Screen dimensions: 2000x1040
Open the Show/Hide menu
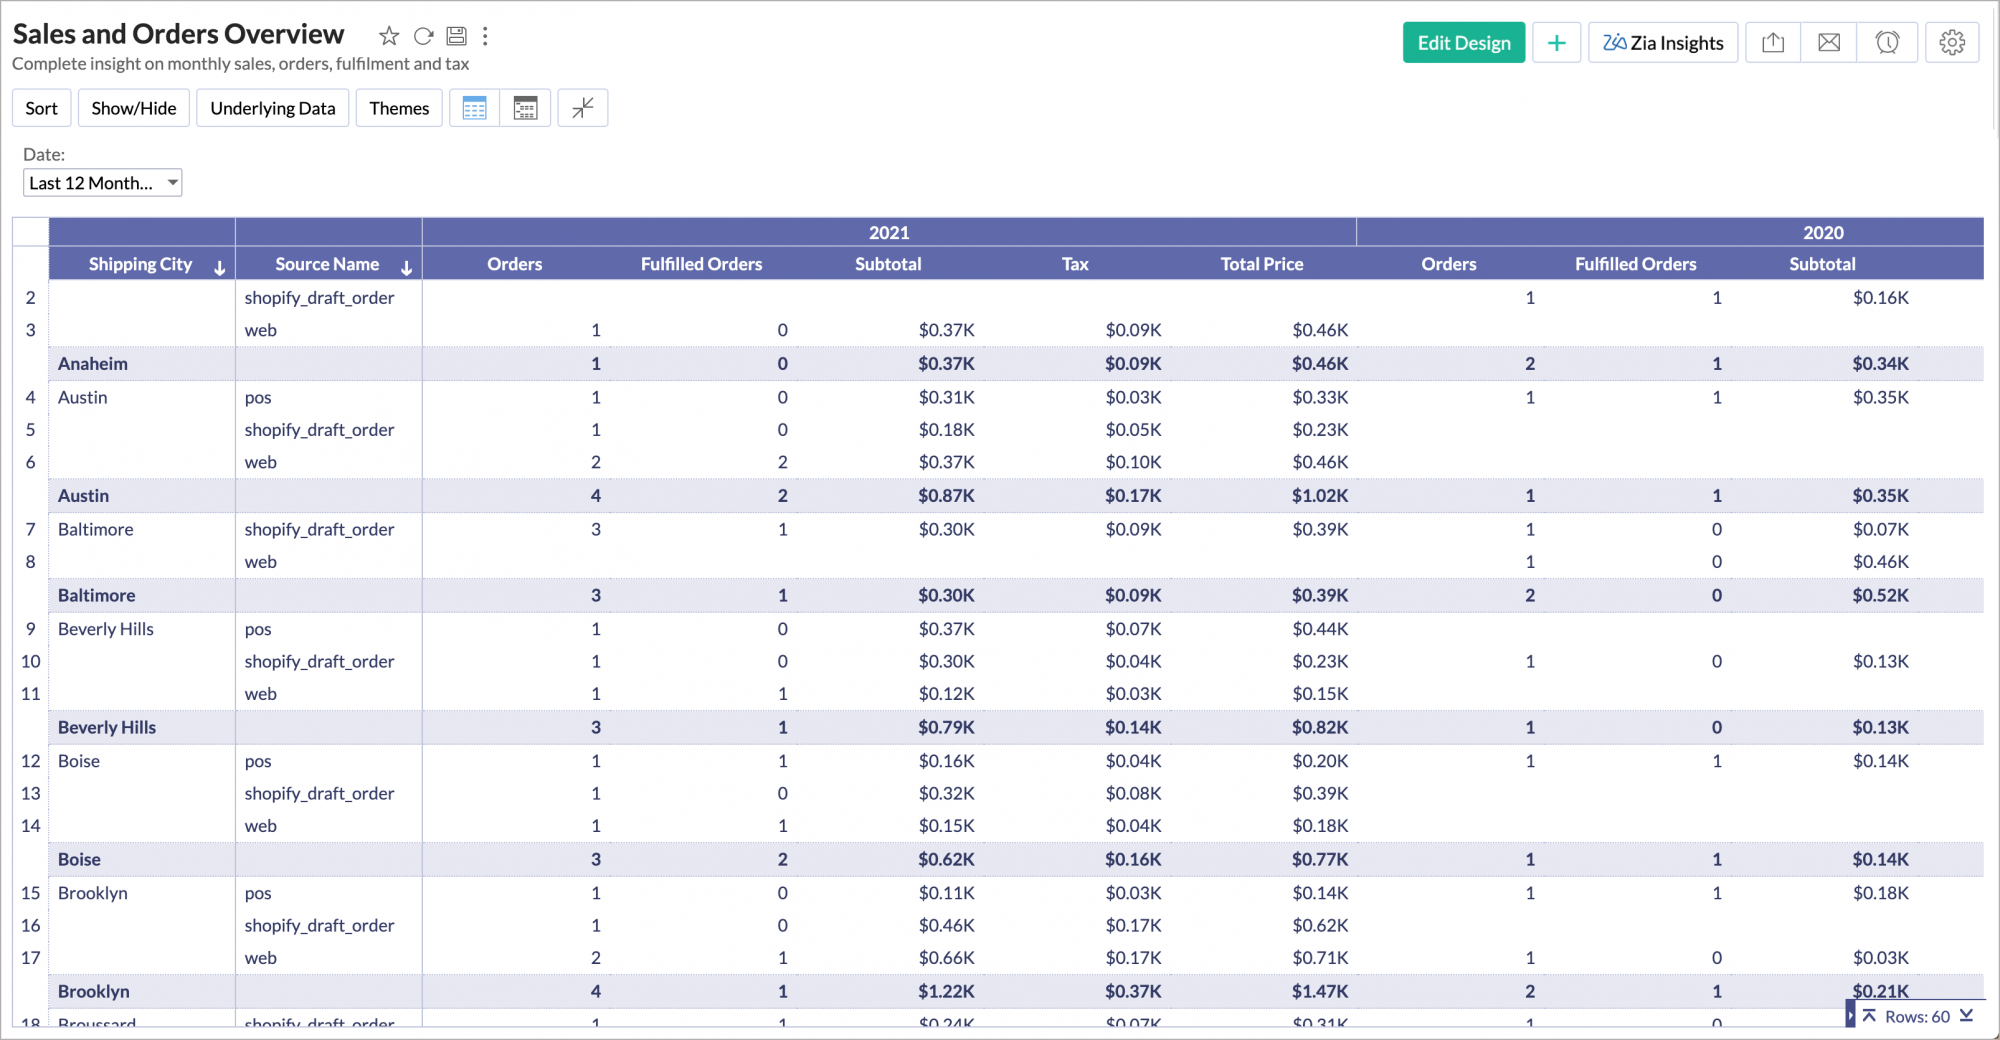pos(134,108)
